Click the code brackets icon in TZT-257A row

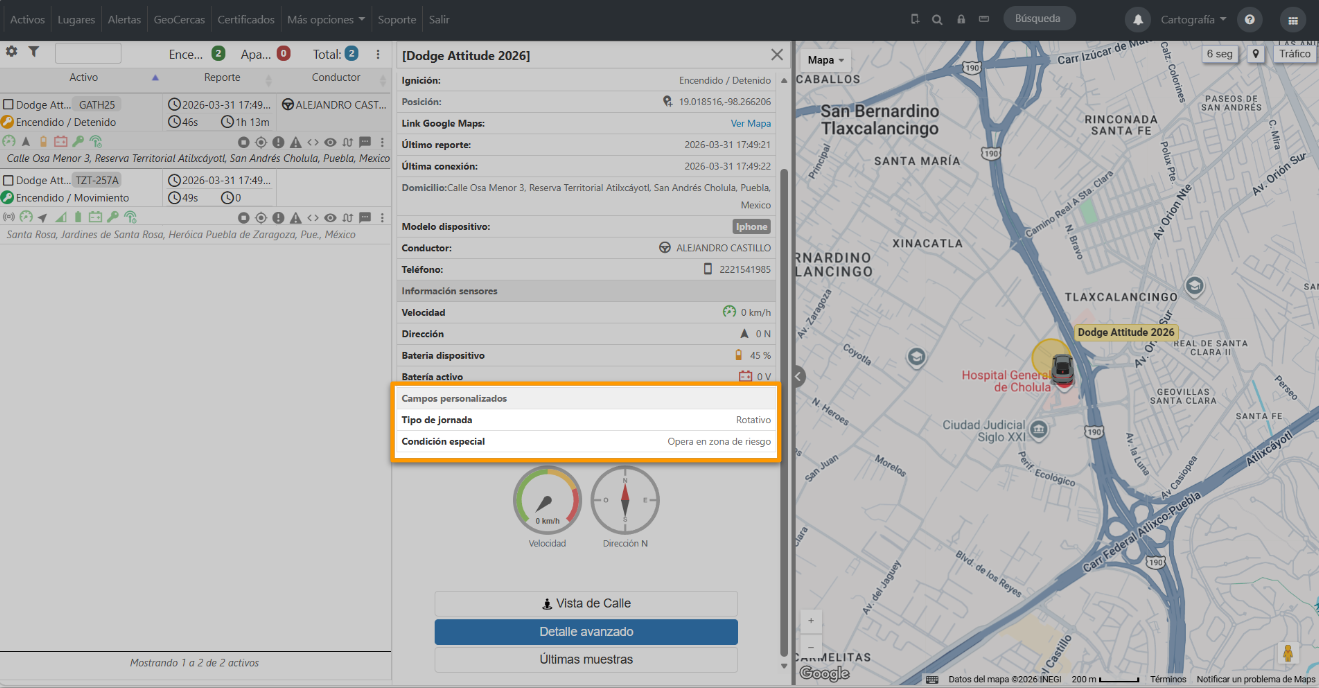312,217
